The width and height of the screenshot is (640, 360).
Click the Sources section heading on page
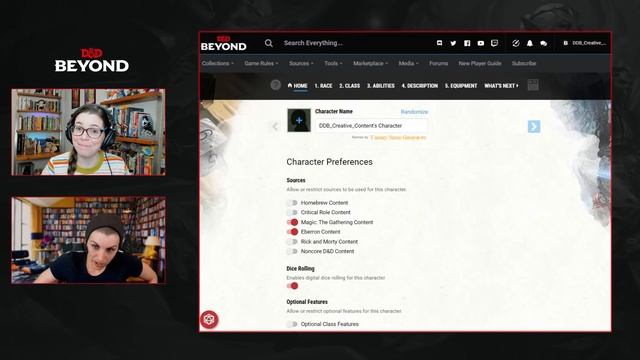click(x=296, y=180)
